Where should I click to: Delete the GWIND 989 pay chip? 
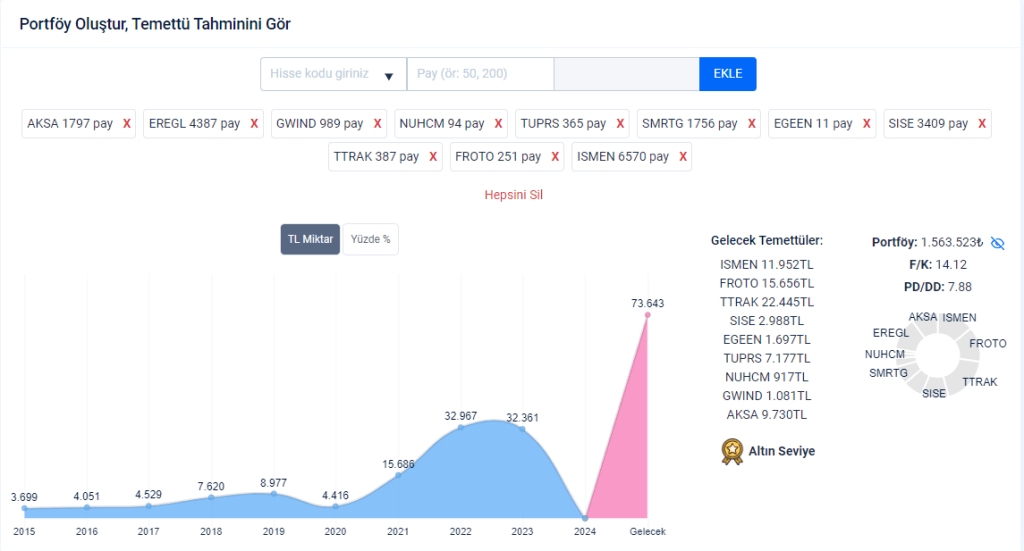[x=377, y=124]
